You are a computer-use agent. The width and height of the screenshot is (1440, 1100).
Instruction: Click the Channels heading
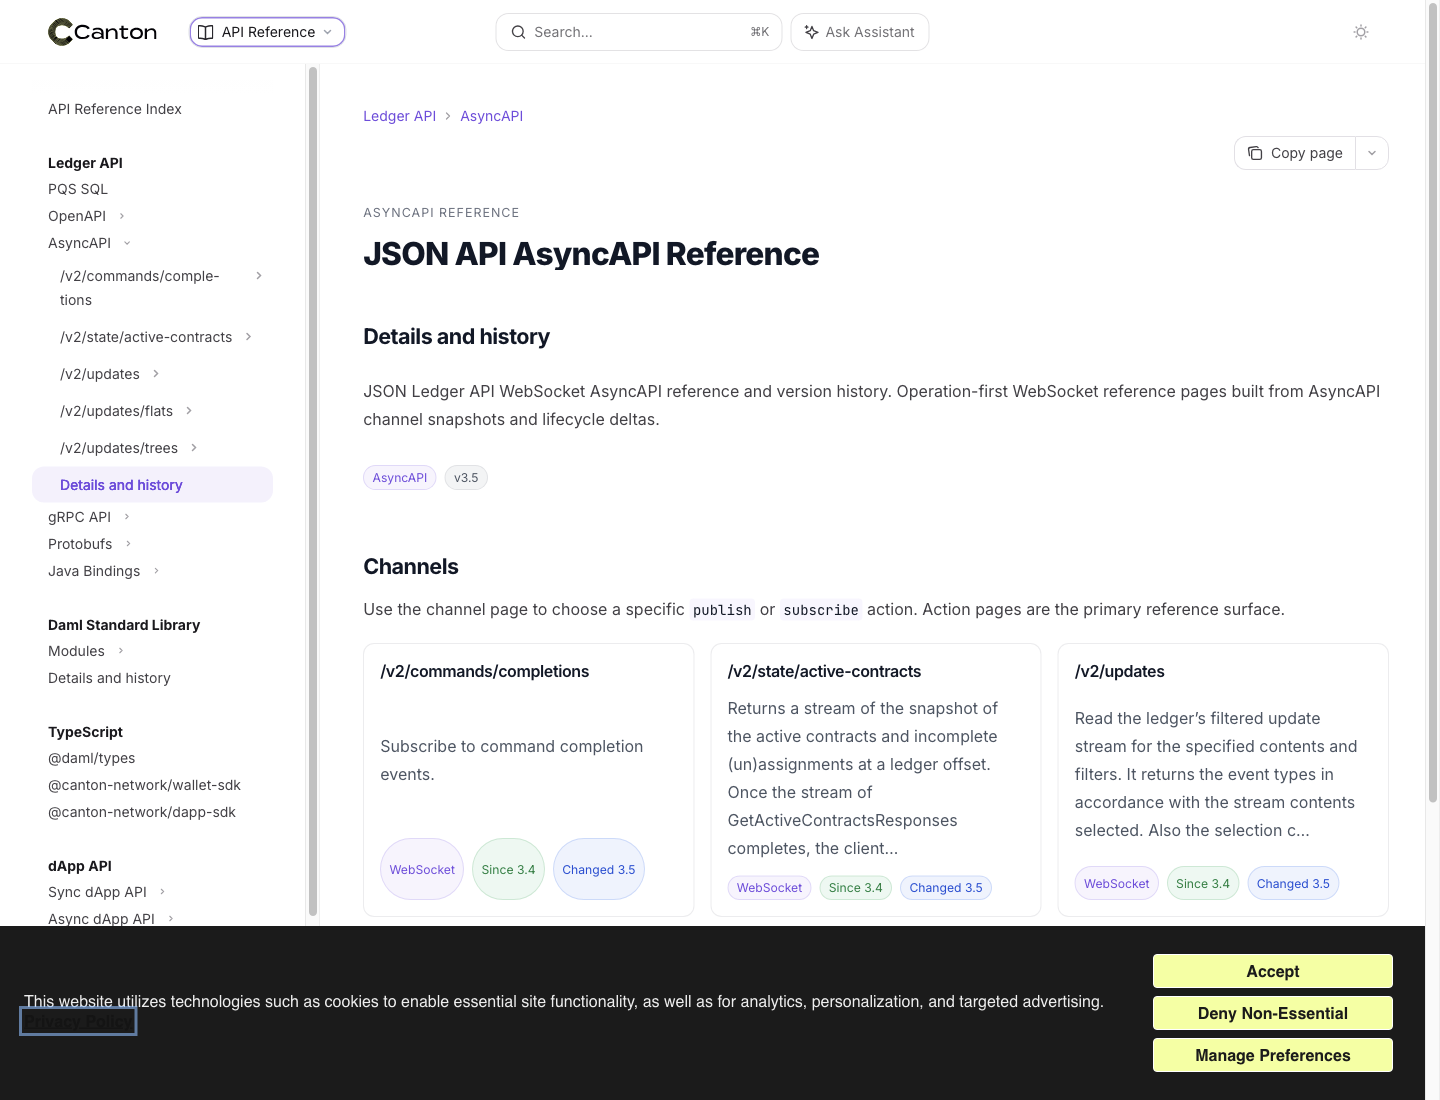click(x=411, y=567)
